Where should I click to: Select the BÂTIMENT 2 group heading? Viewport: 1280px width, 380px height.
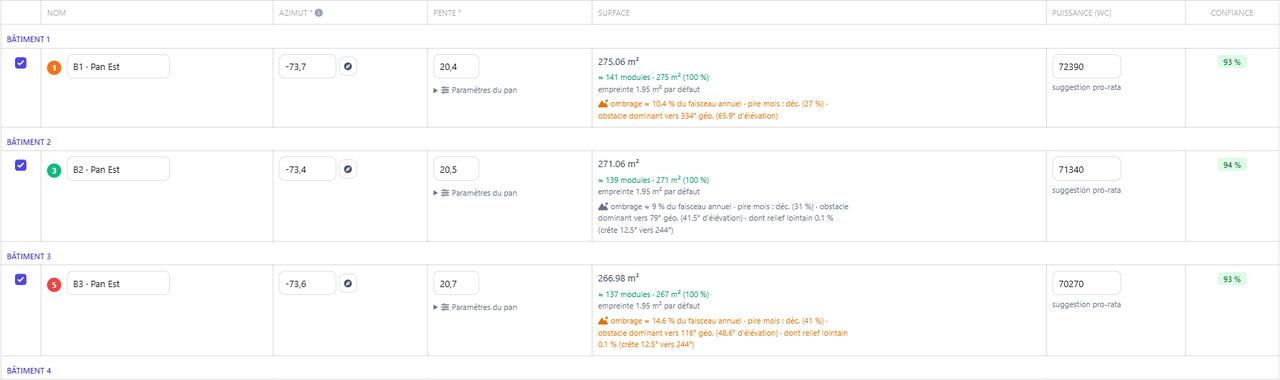click(x=28, y=142)
